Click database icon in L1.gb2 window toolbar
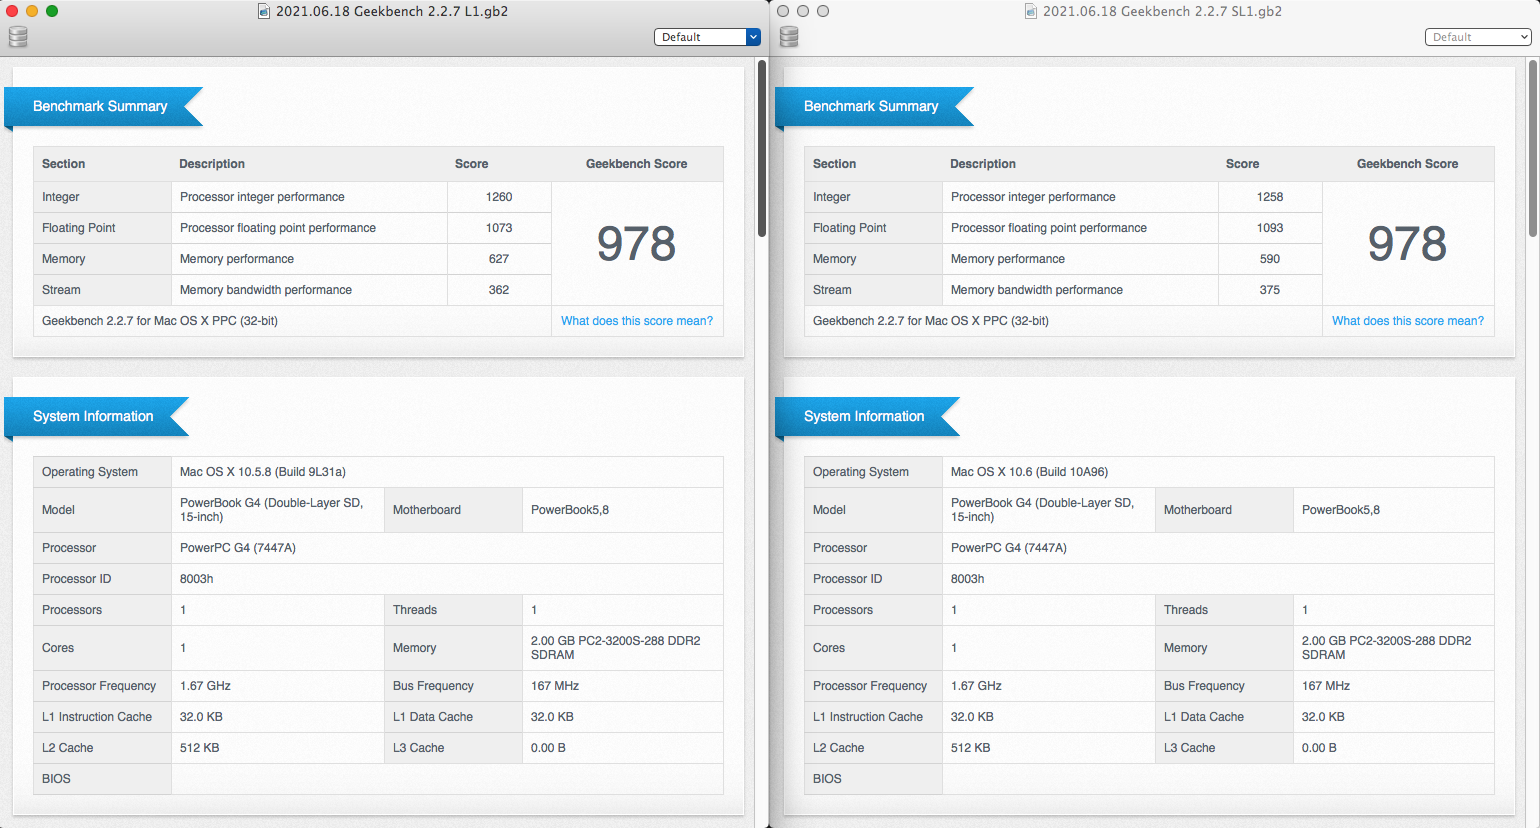This screenshot has width=1540, height=828. pos(17,37)
